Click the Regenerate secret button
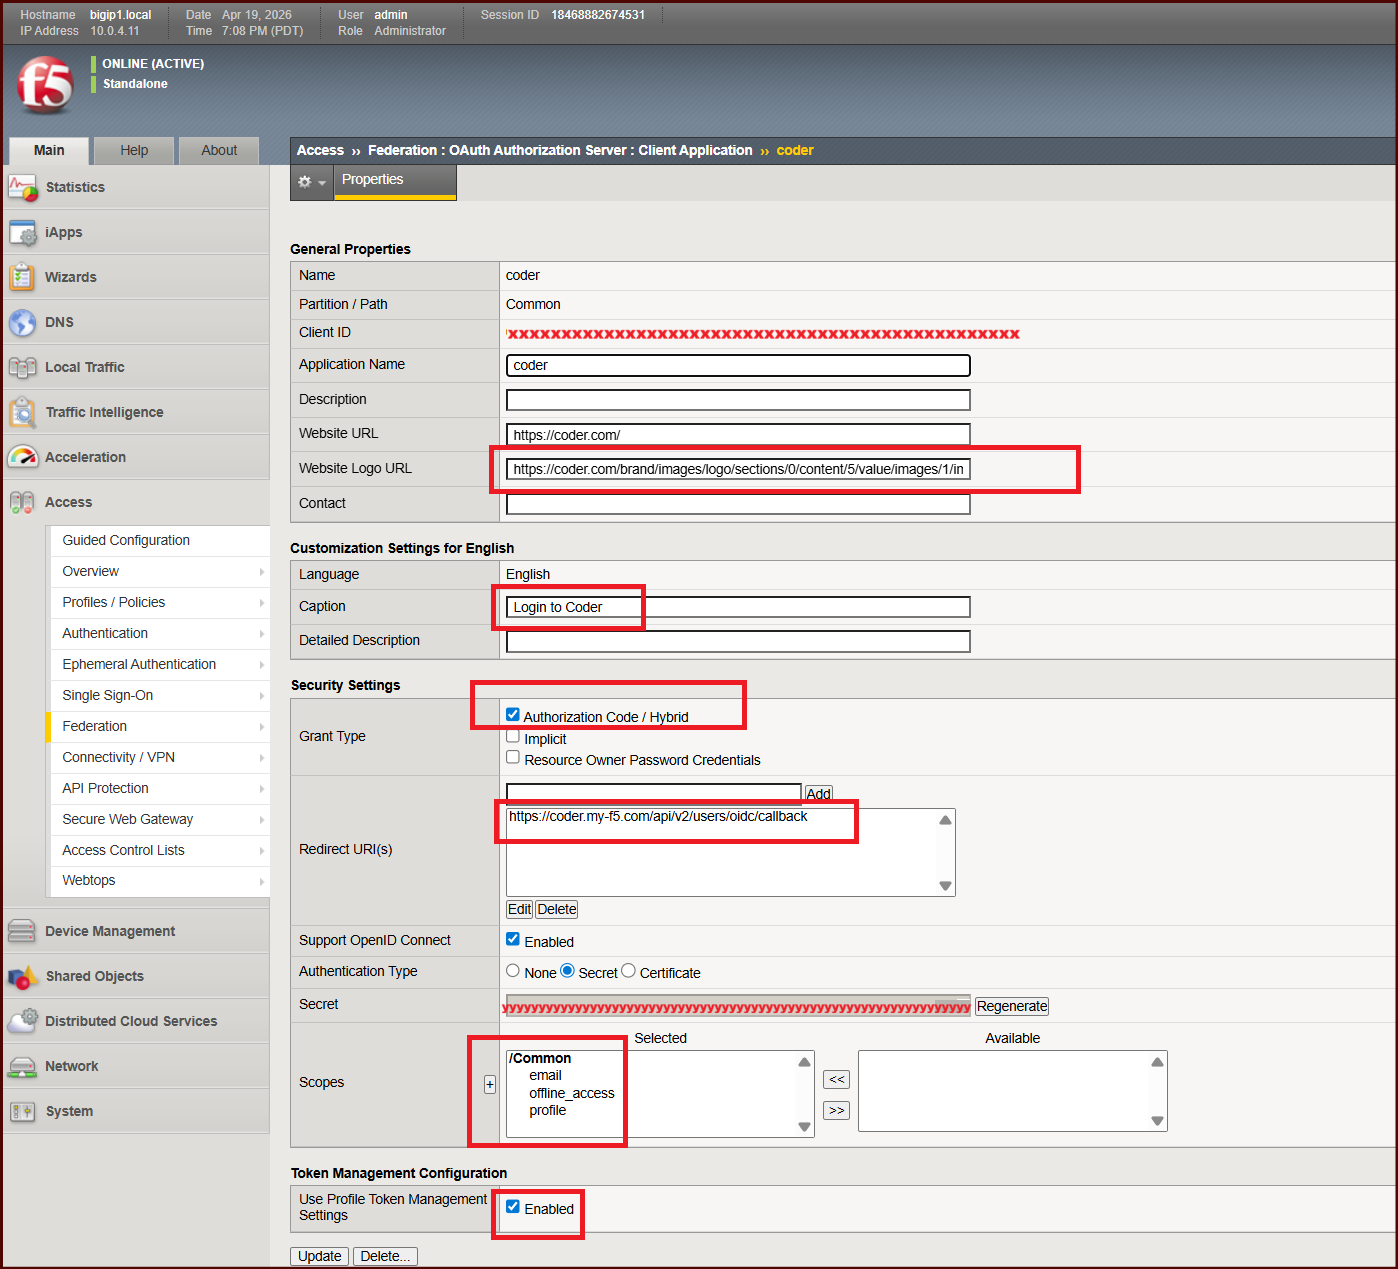 1011,1006
